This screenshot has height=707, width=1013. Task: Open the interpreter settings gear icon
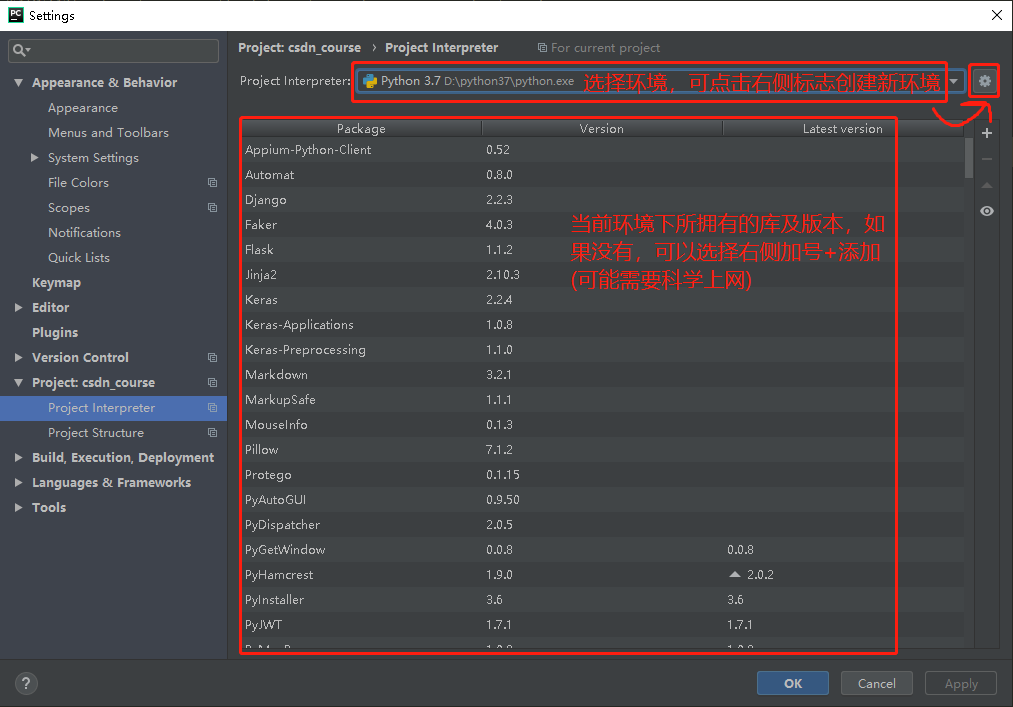pyautogui.click(x=985, y=81)
